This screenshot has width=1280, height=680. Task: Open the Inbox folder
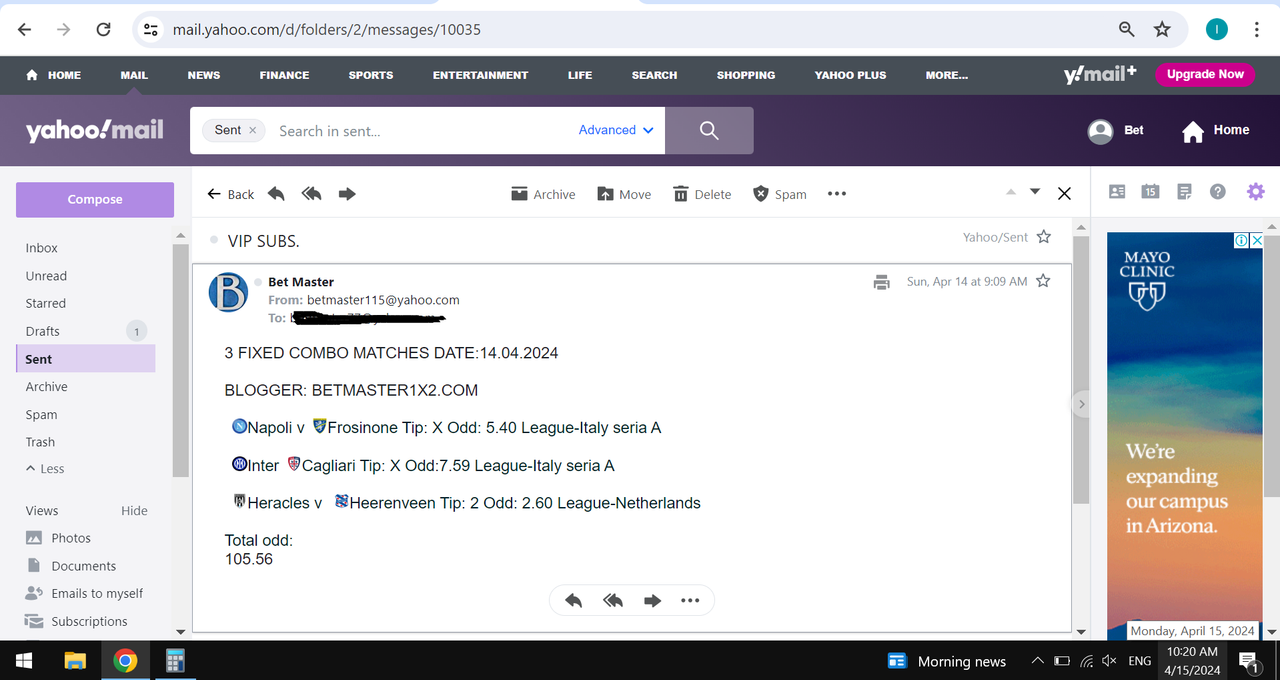[x=42, y=248]
